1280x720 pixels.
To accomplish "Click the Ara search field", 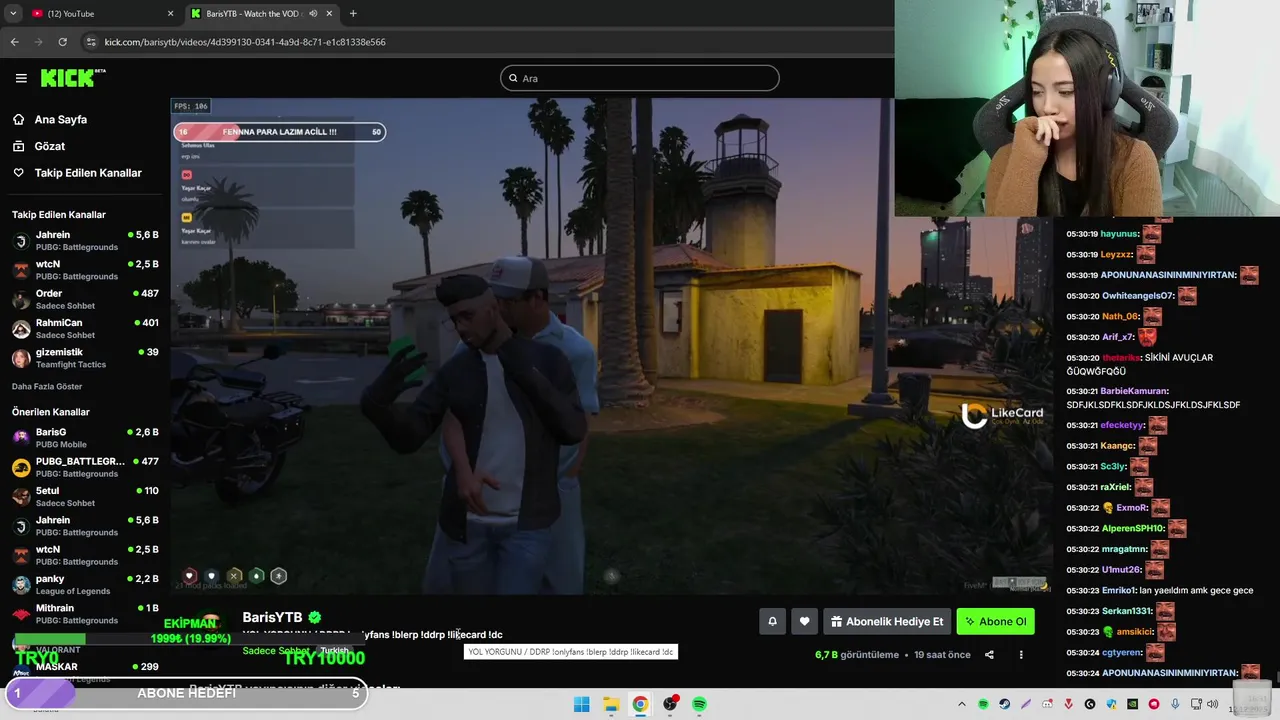I will click(x=640, y=78).
